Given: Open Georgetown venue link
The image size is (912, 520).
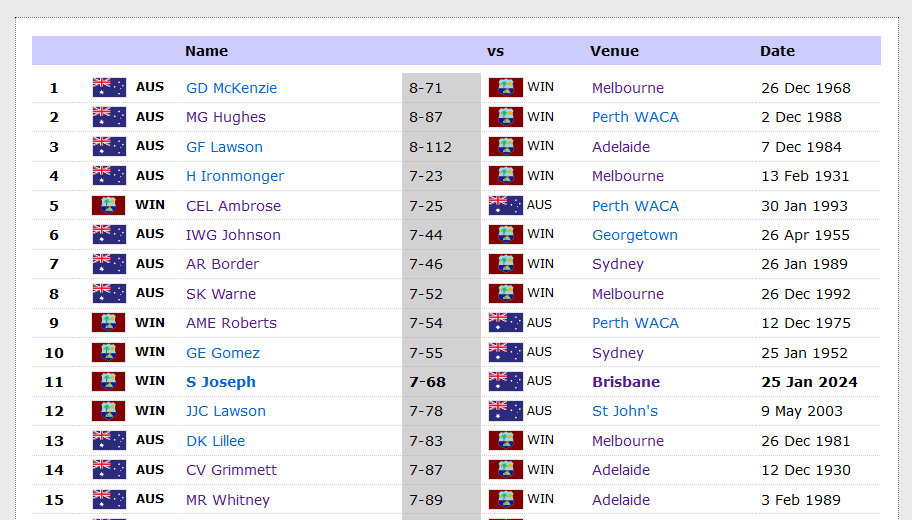Looking at the screenshot, I should point(635,235).
